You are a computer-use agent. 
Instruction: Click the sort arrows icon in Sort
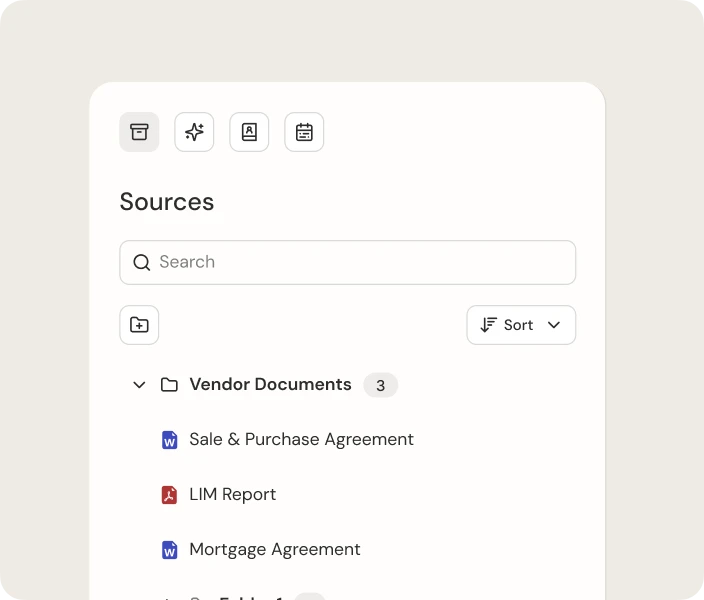488,325
